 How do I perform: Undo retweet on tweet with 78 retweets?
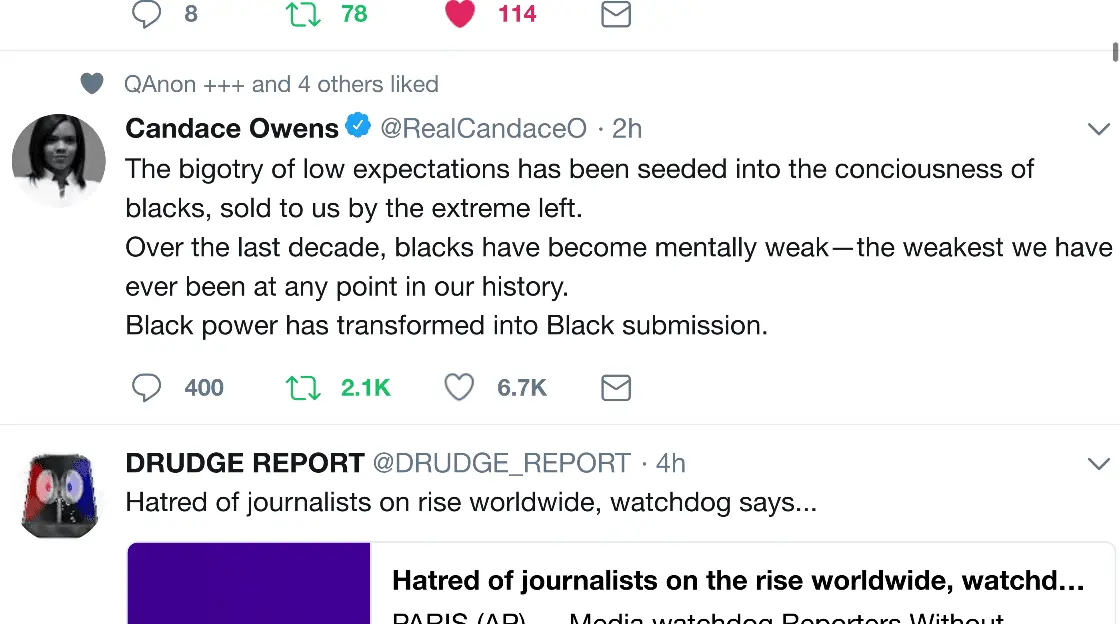(x=303, y=14)
